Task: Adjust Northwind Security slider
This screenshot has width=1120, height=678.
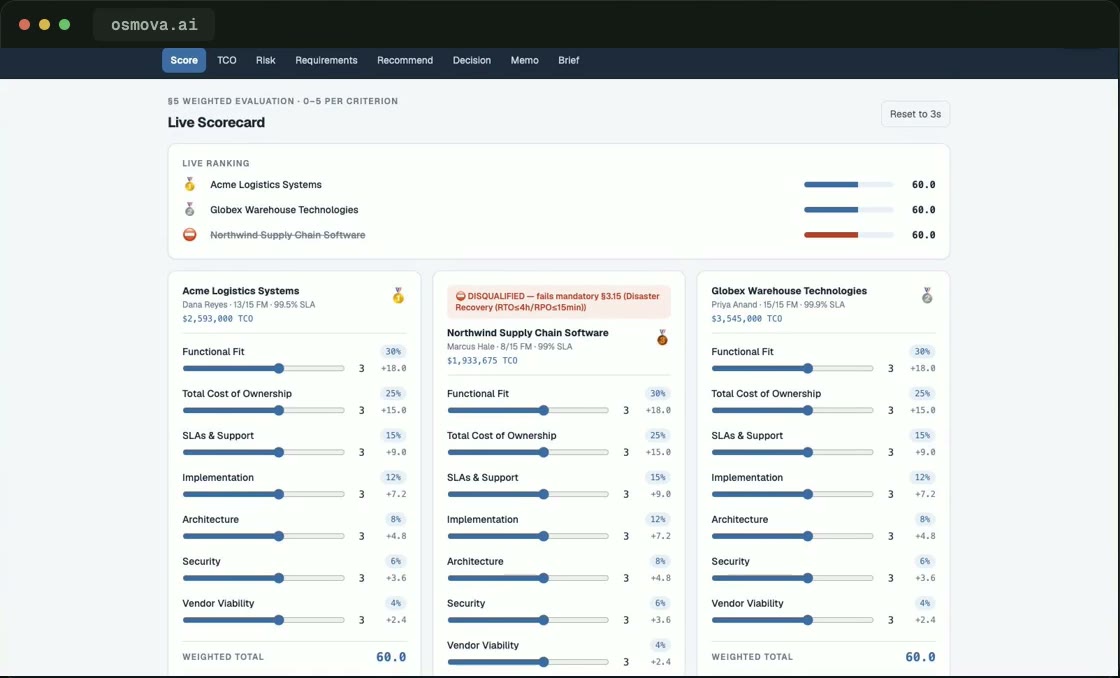Action: coord(528,620)
